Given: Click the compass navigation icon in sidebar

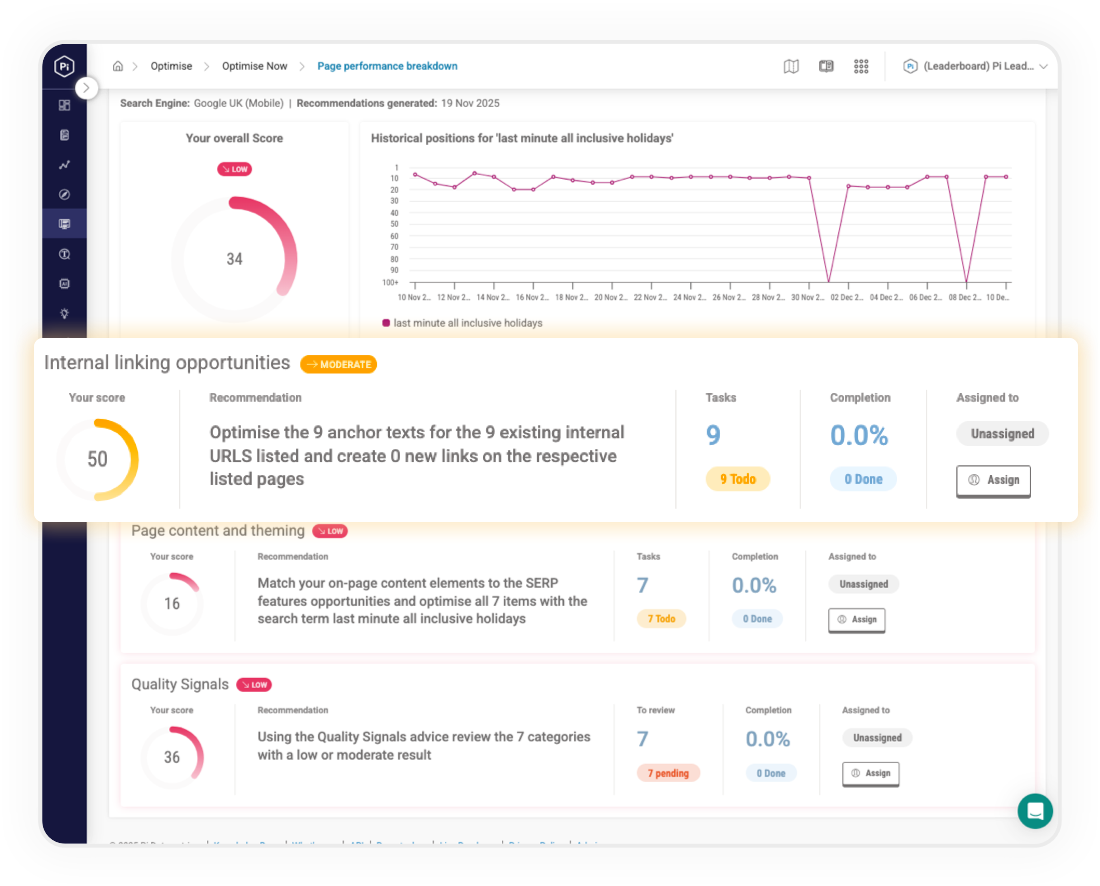Looking at the screenshot, I should point(64,194).
